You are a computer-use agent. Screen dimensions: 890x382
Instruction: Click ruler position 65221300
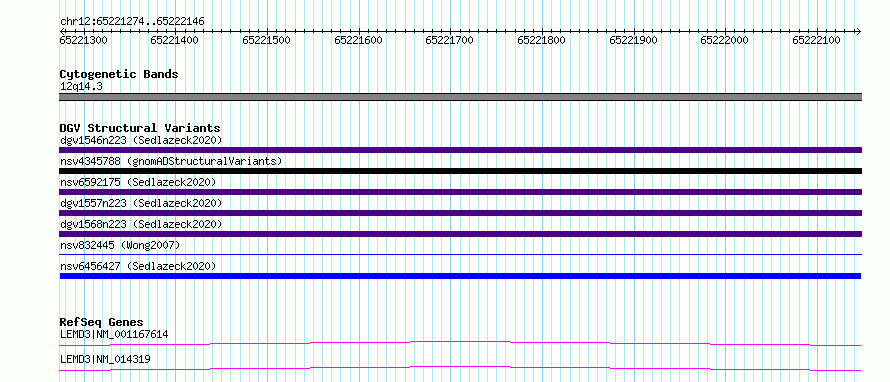(x=83, y=40)
